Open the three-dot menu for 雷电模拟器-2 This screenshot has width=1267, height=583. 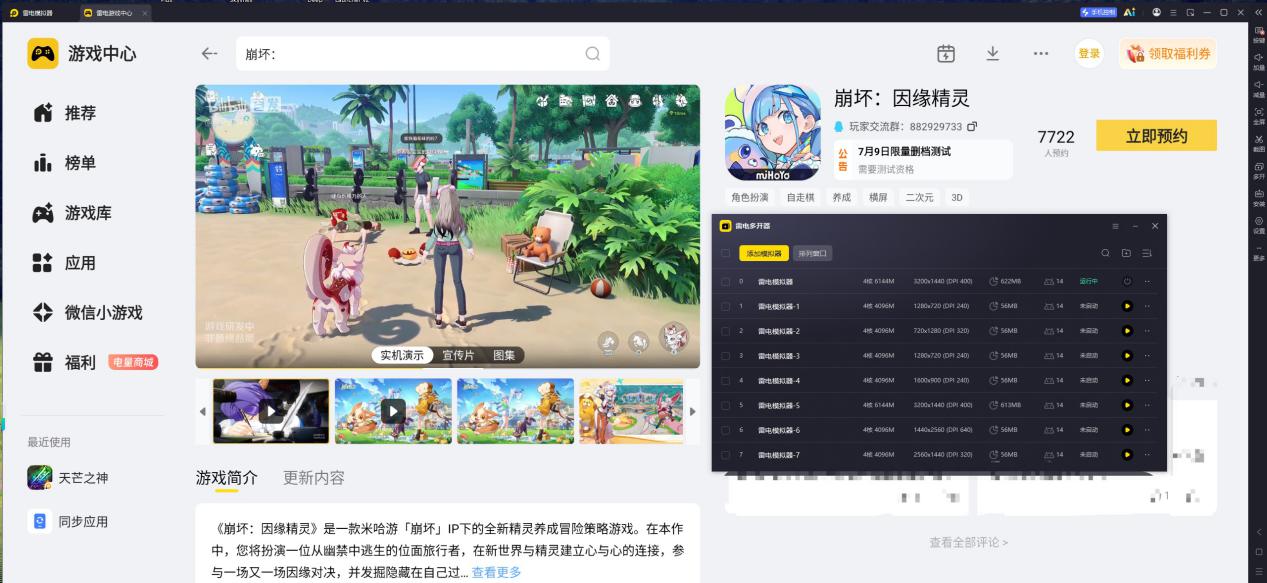coord(1147,331)
